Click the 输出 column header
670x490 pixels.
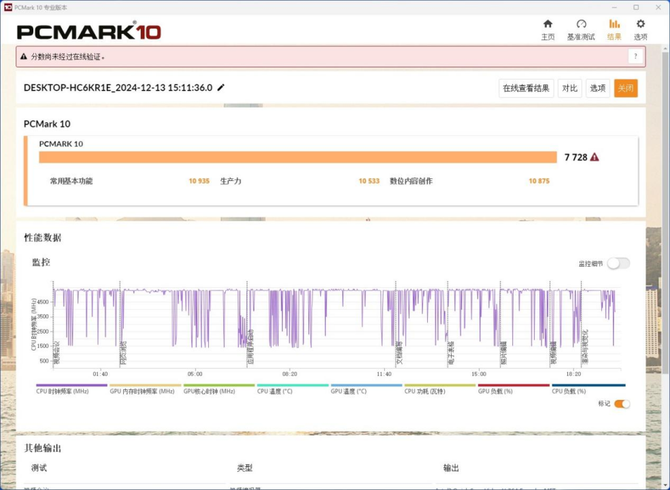coord(451,468)
